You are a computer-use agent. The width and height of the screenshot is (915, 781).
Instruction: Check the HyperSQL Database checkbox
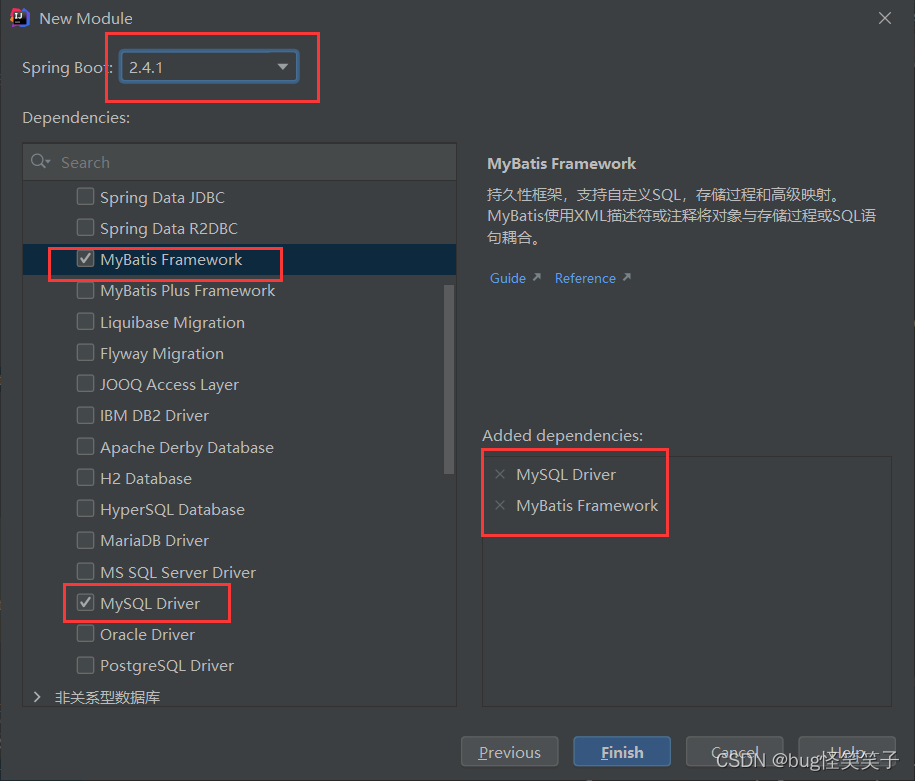[x=85, y=509]
